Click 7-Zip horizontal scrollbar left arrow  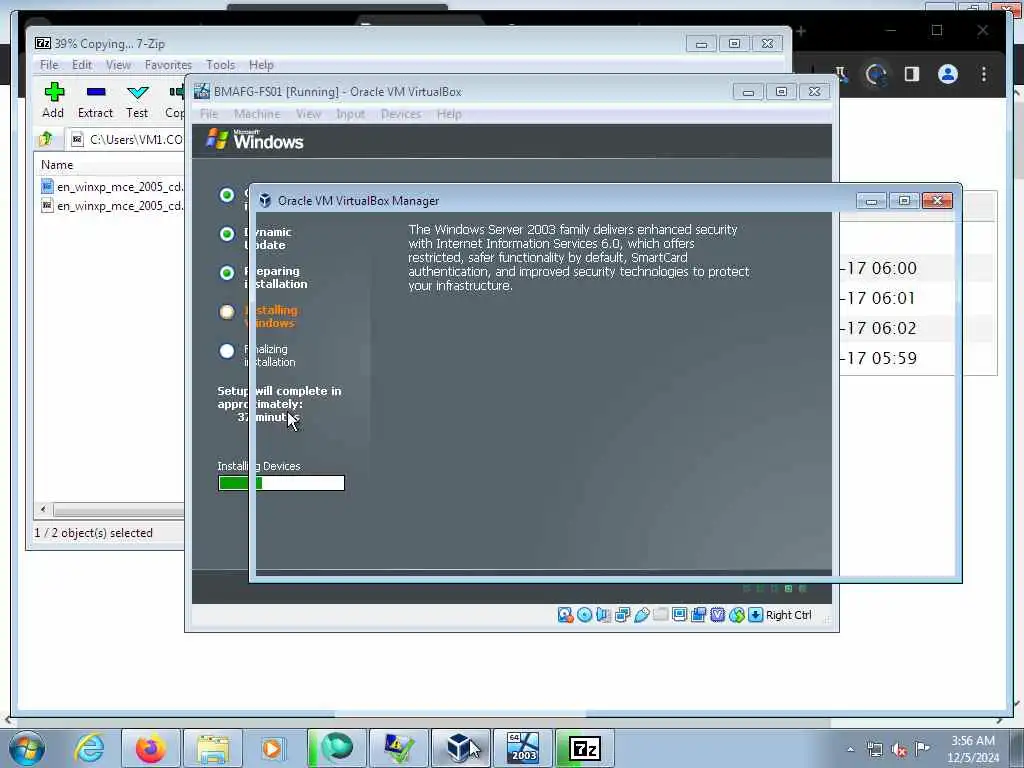tap(43, 509)
